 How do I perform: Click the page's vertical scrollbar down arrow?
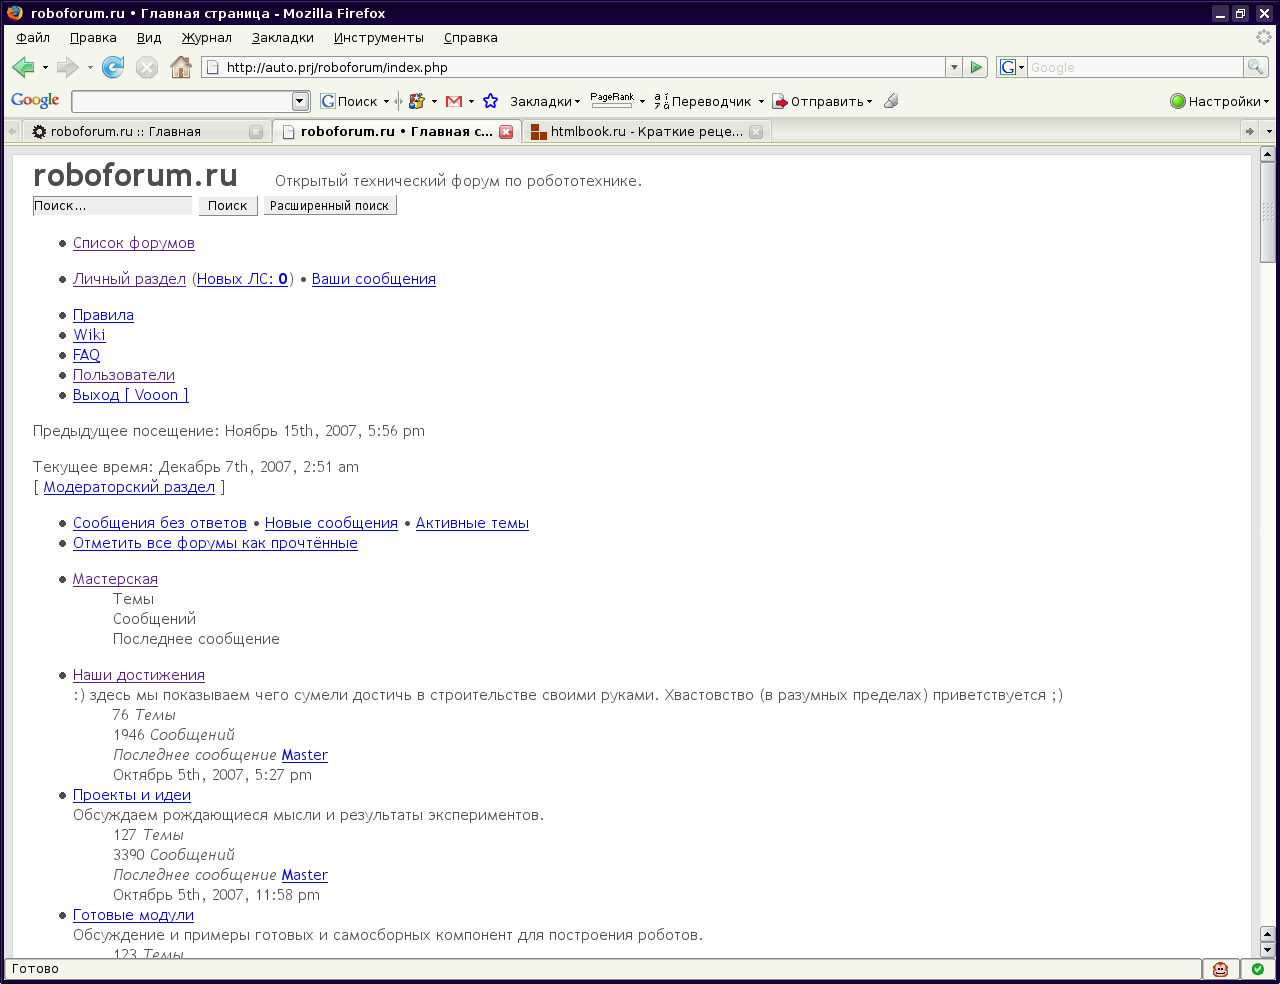click(1267, 950)
